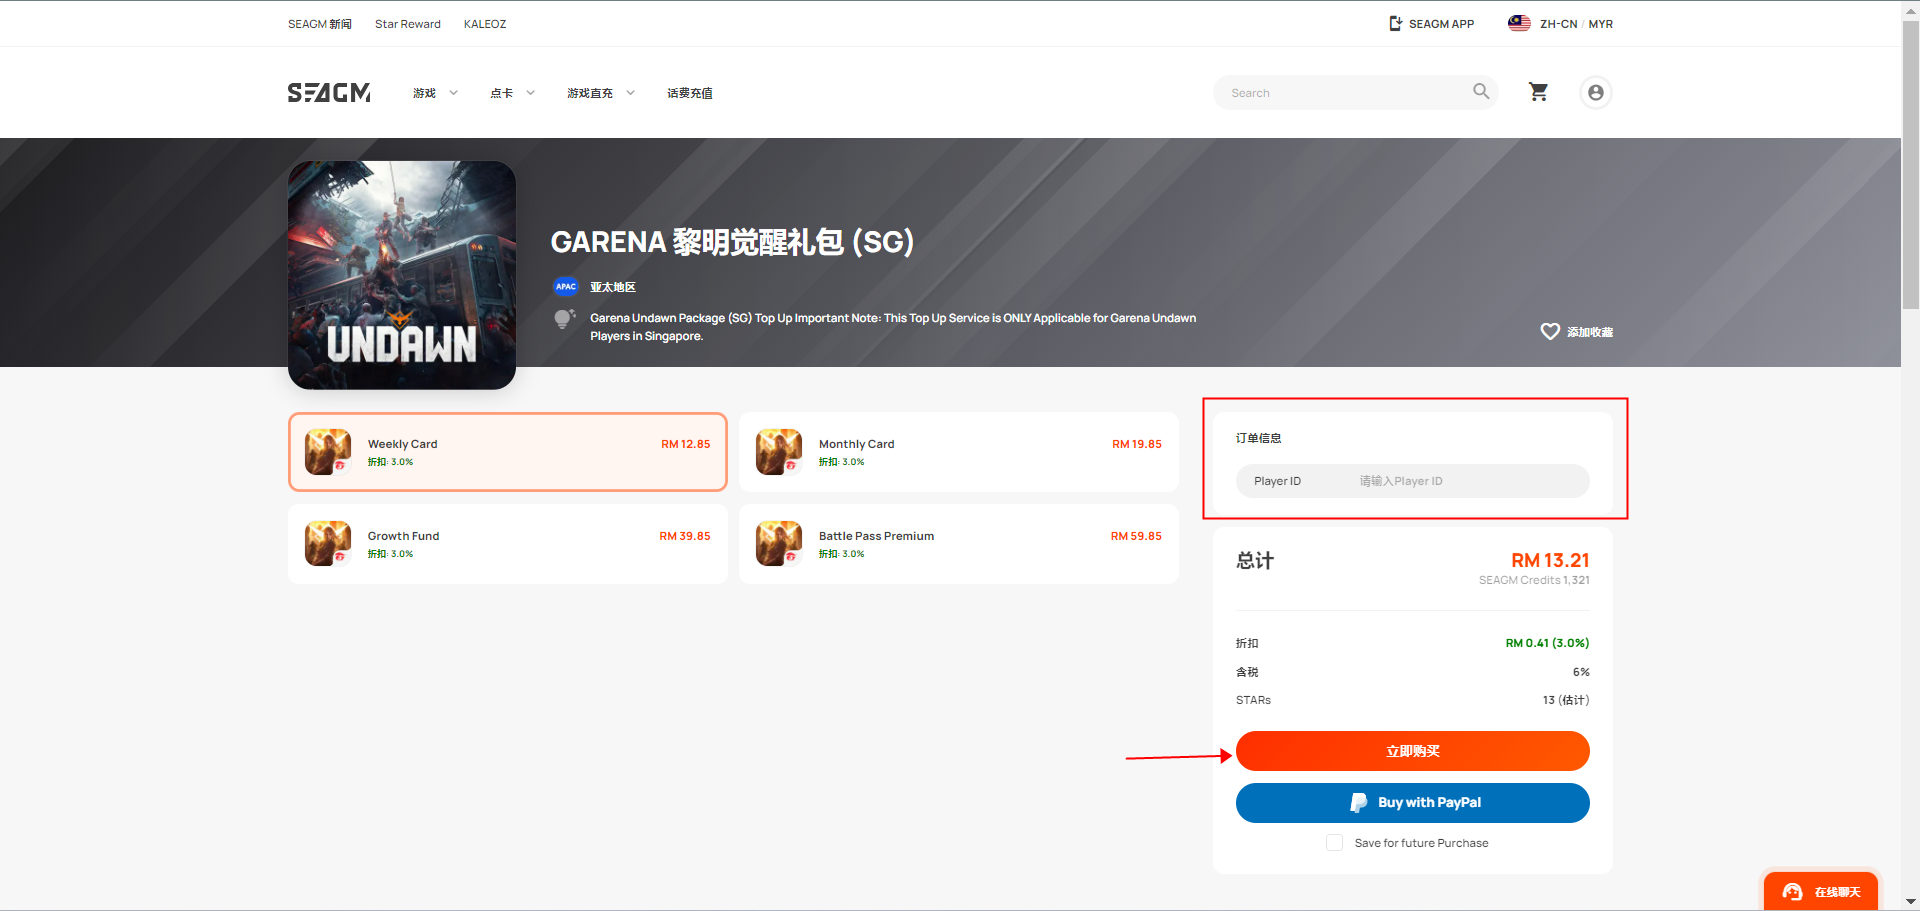Expand the 游戏直充 menu chevron
The width and height of the screenshot is (1920, 911).
pyautogui.click(x=630, y=93)
